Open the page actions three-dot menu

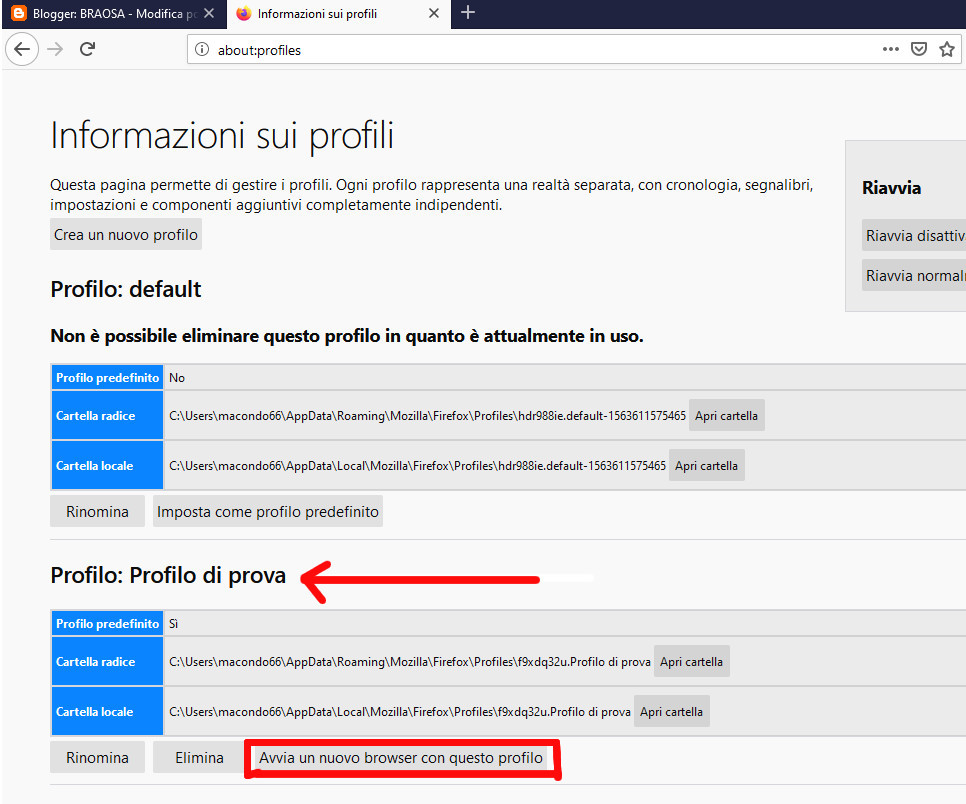(x=890, y=49)
